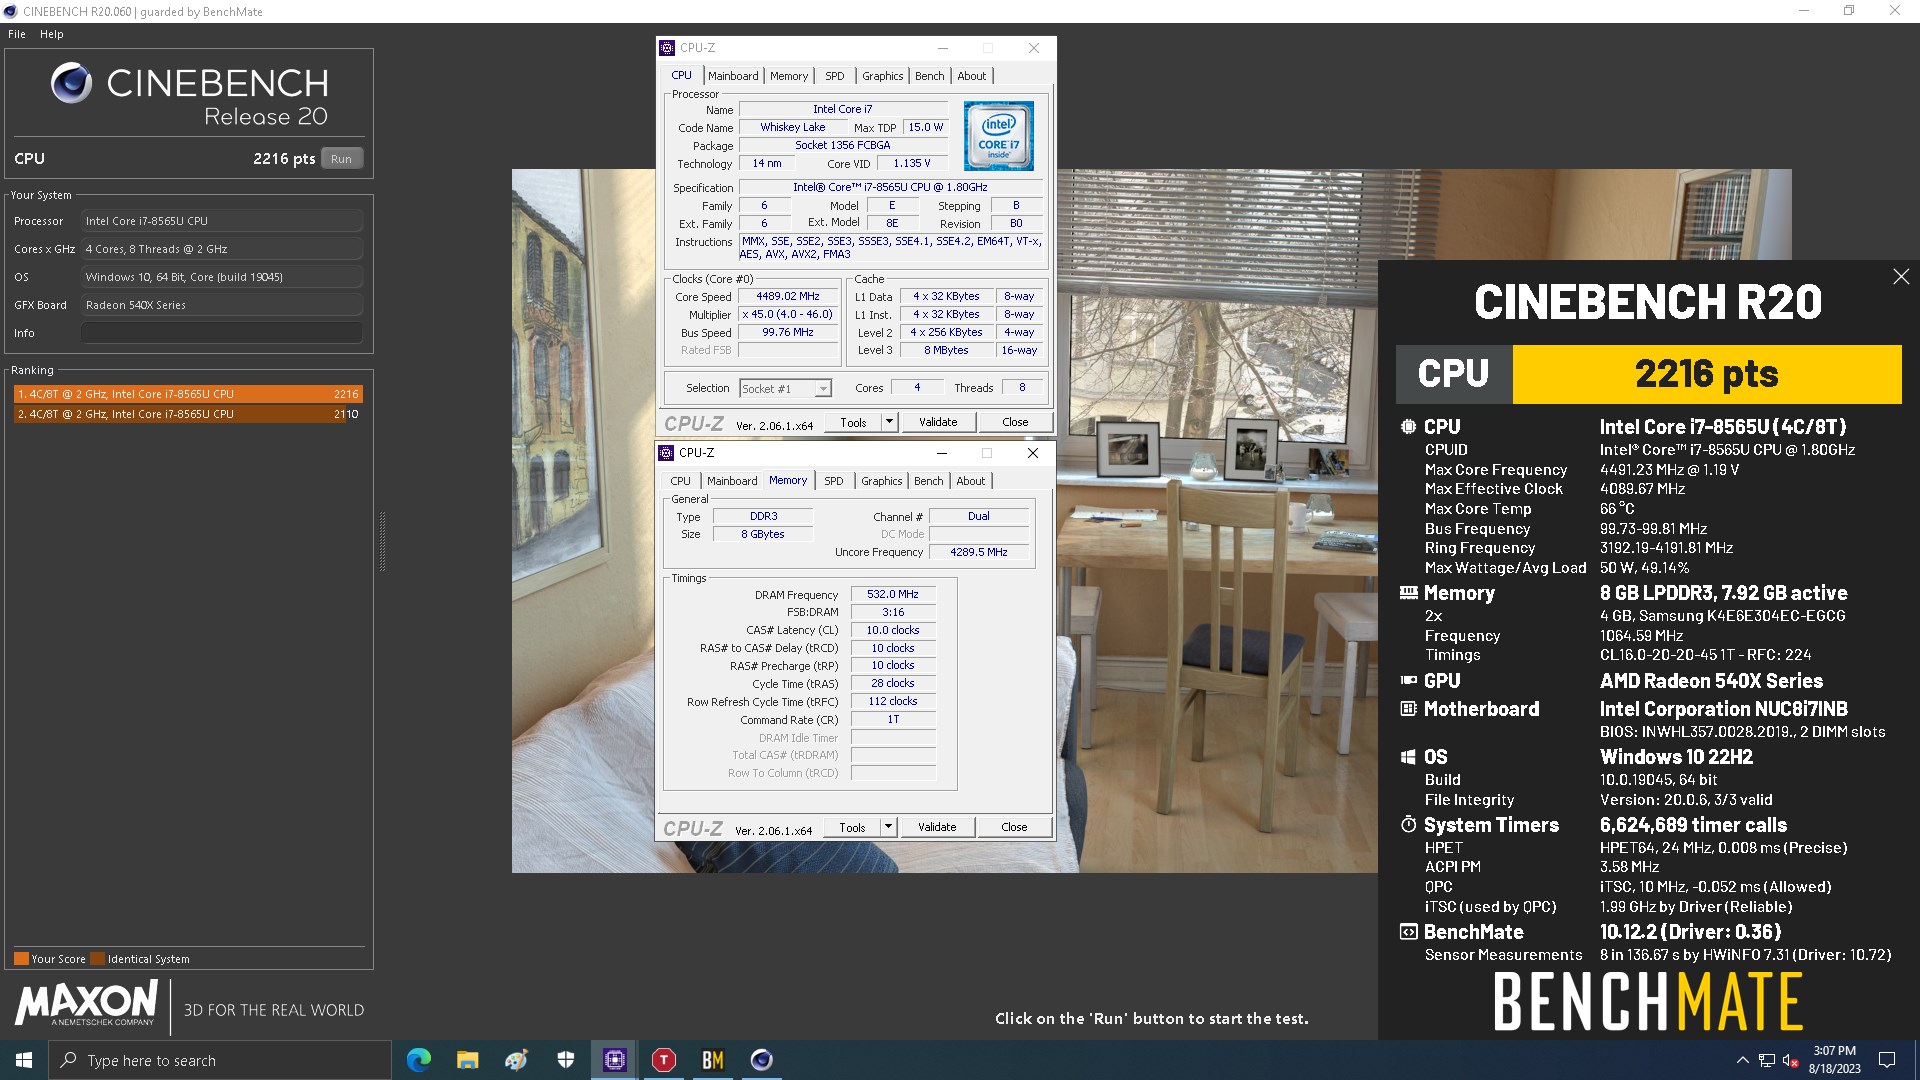Open Socket #1 selection dropdown
The height and width of the screenshot is (1080, 1920).
coord(786,389)
